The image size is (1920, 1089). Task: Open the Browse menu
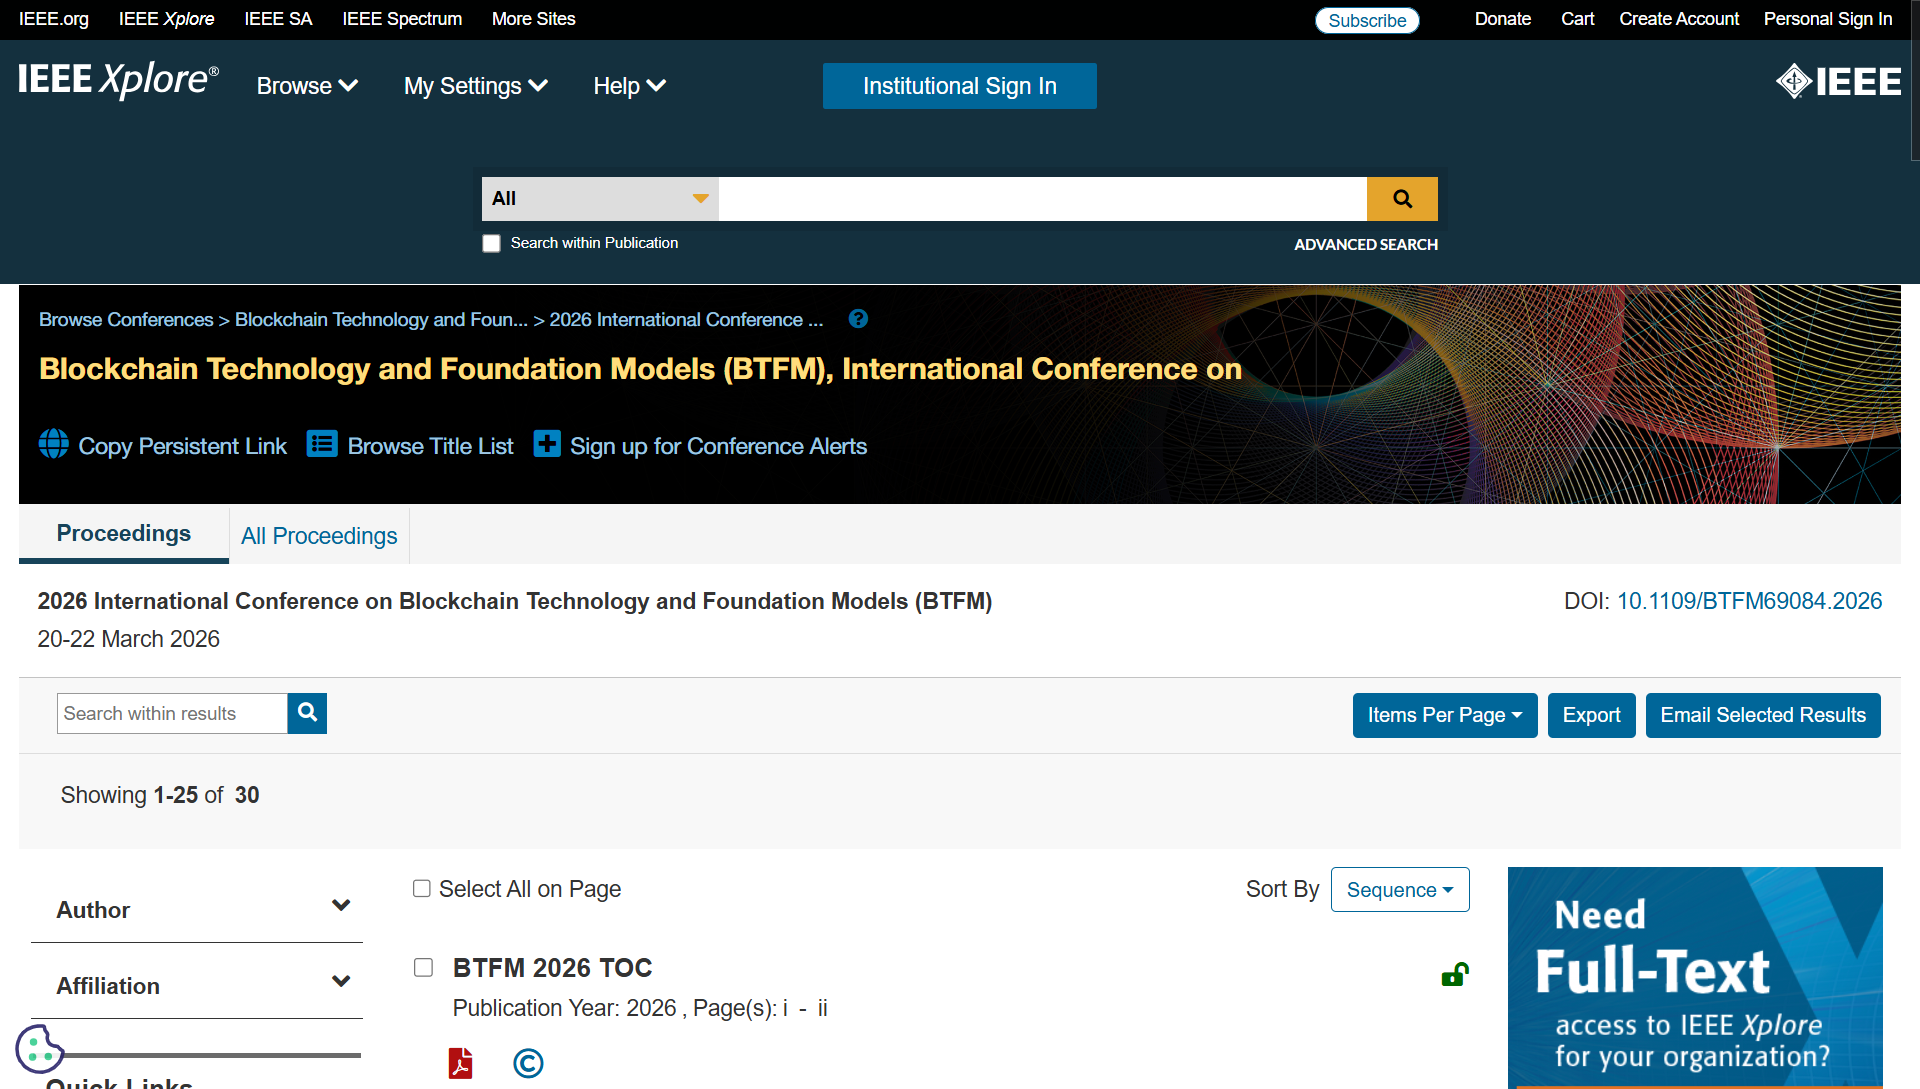[x=306, y=86]
